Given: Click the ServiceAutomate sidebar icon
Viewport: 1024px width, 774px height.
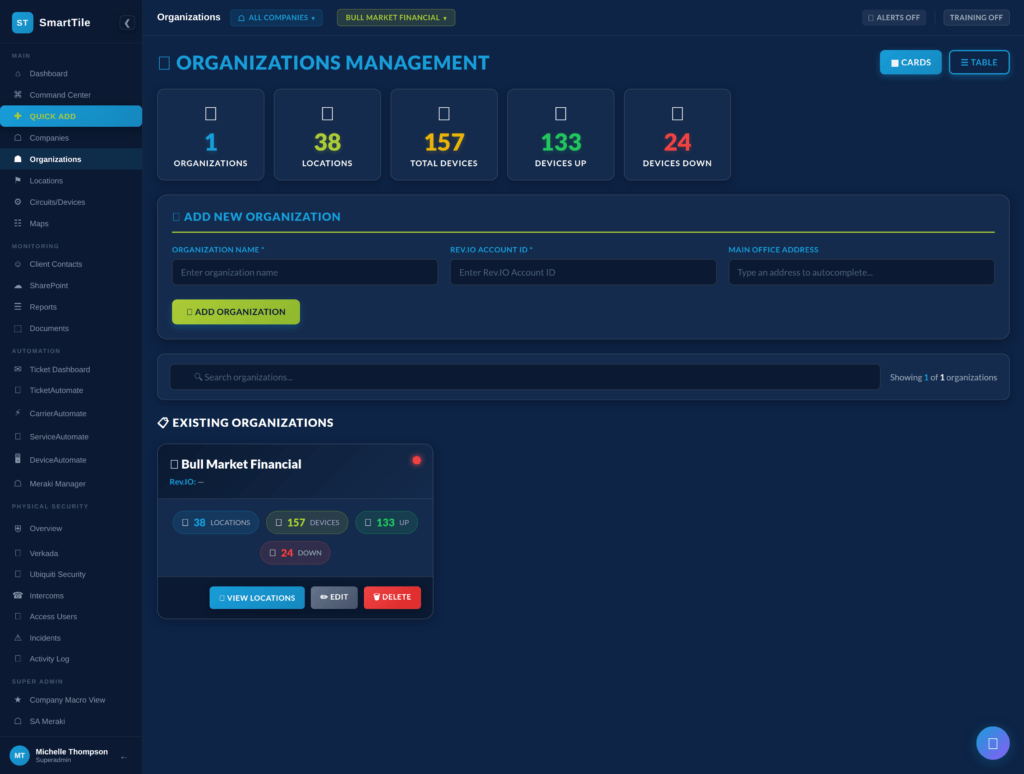Looking at the screenshot, I should point(18,436).
